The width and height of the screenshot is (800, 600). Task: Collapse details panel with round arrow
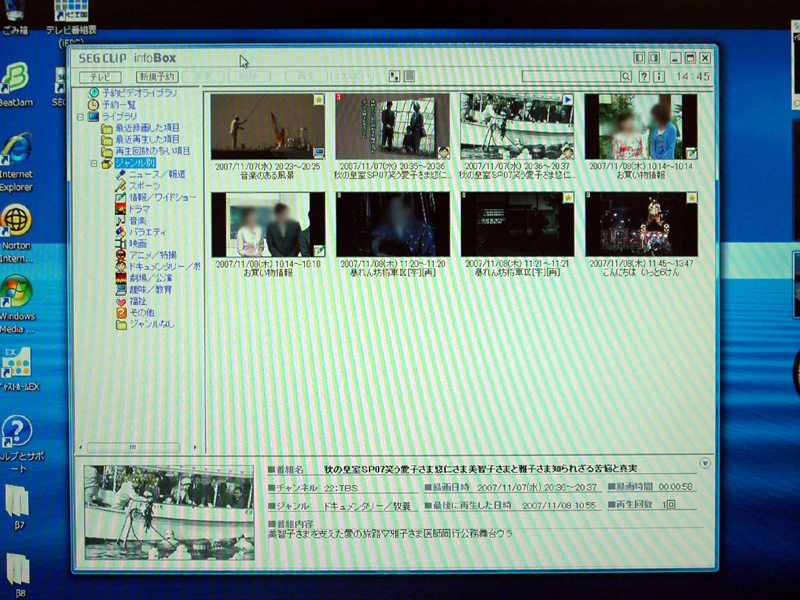tap(704, 463)
